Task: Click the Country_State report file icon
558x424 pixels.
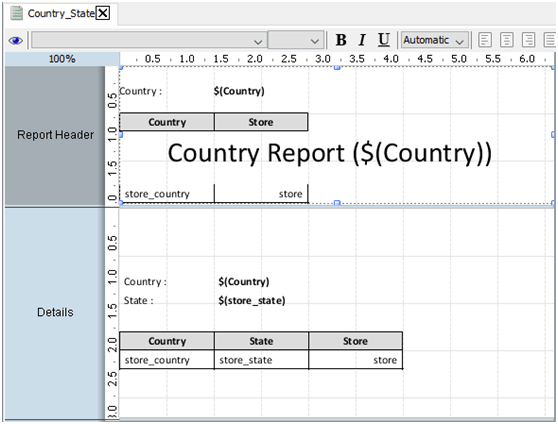Action: [x=16, y=13]
